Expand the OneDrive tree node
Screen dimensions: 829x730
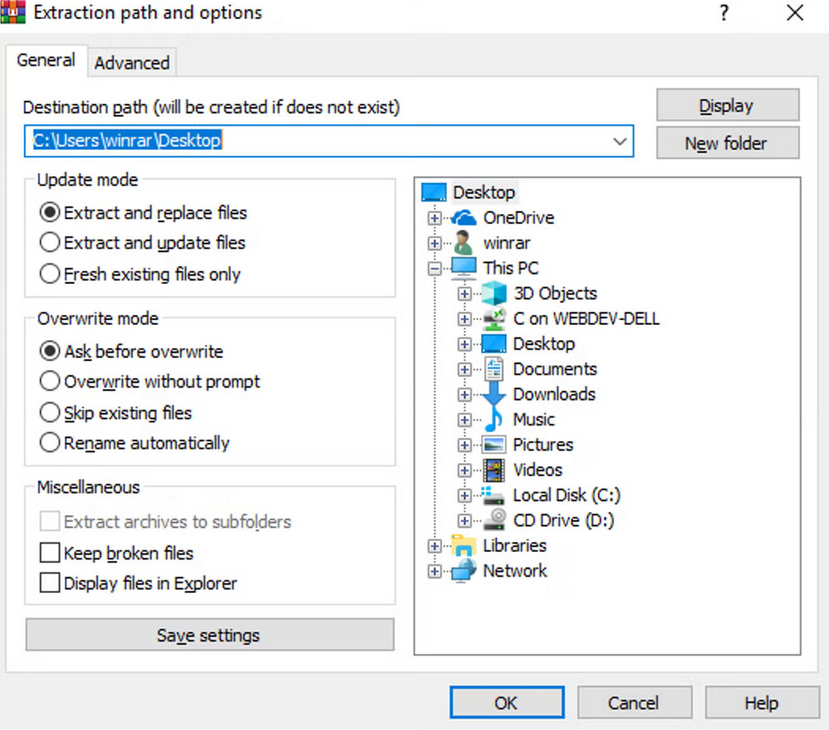tap(435, 218)
